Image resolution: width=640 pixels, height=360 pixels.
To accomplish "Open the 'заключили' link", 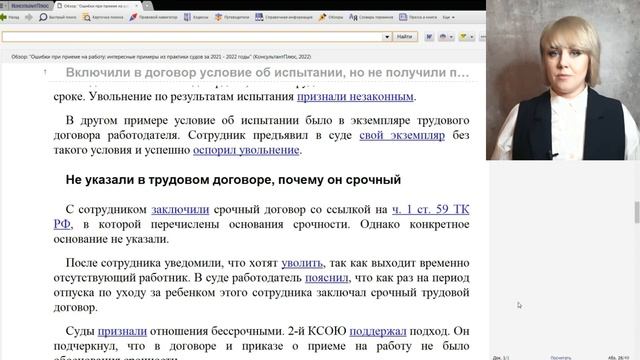I will [180, 209].
